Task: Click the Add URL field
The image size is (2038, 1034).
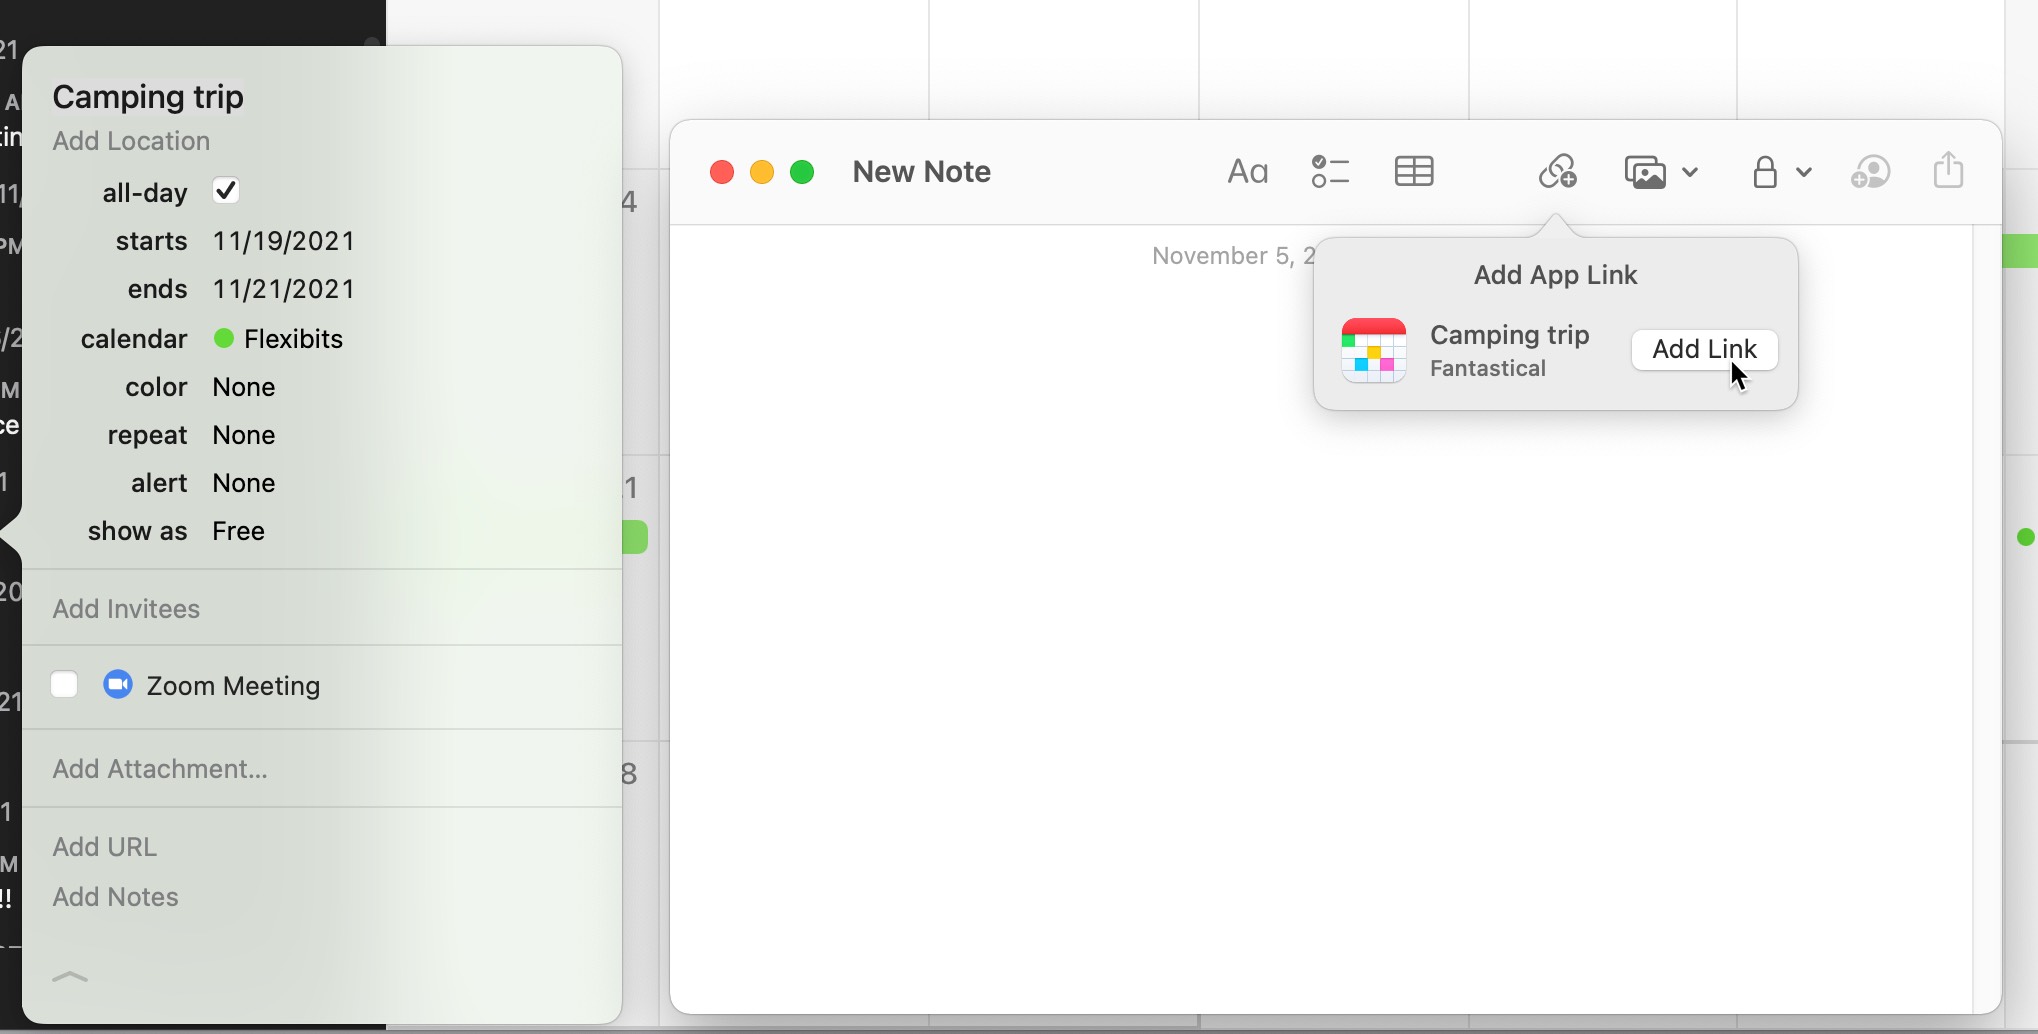Action: (104, 847)
